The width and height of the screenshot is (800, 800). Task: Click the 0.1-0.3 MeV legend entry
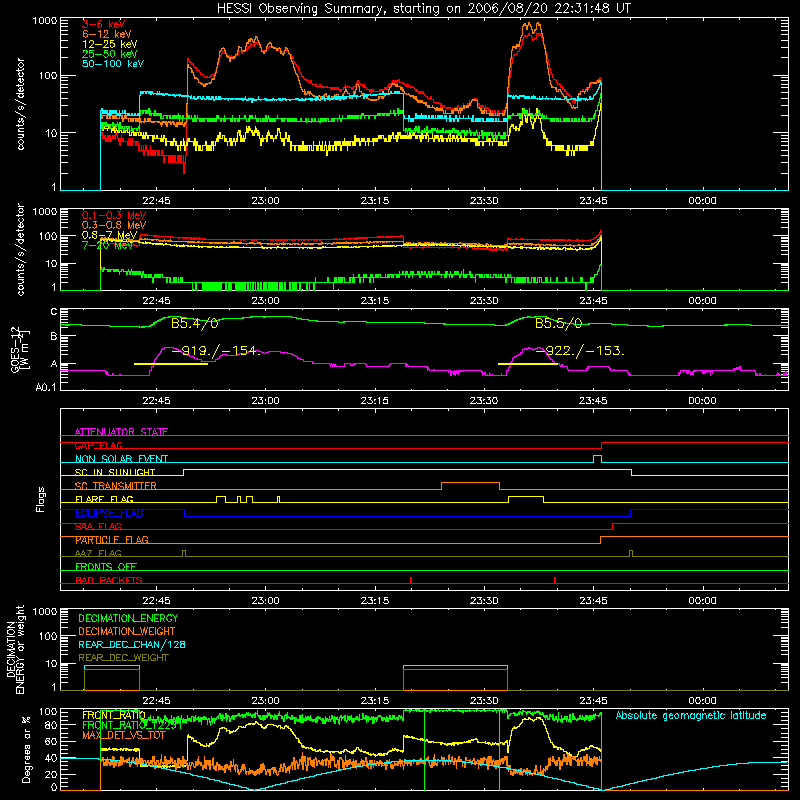pos(114,215)
